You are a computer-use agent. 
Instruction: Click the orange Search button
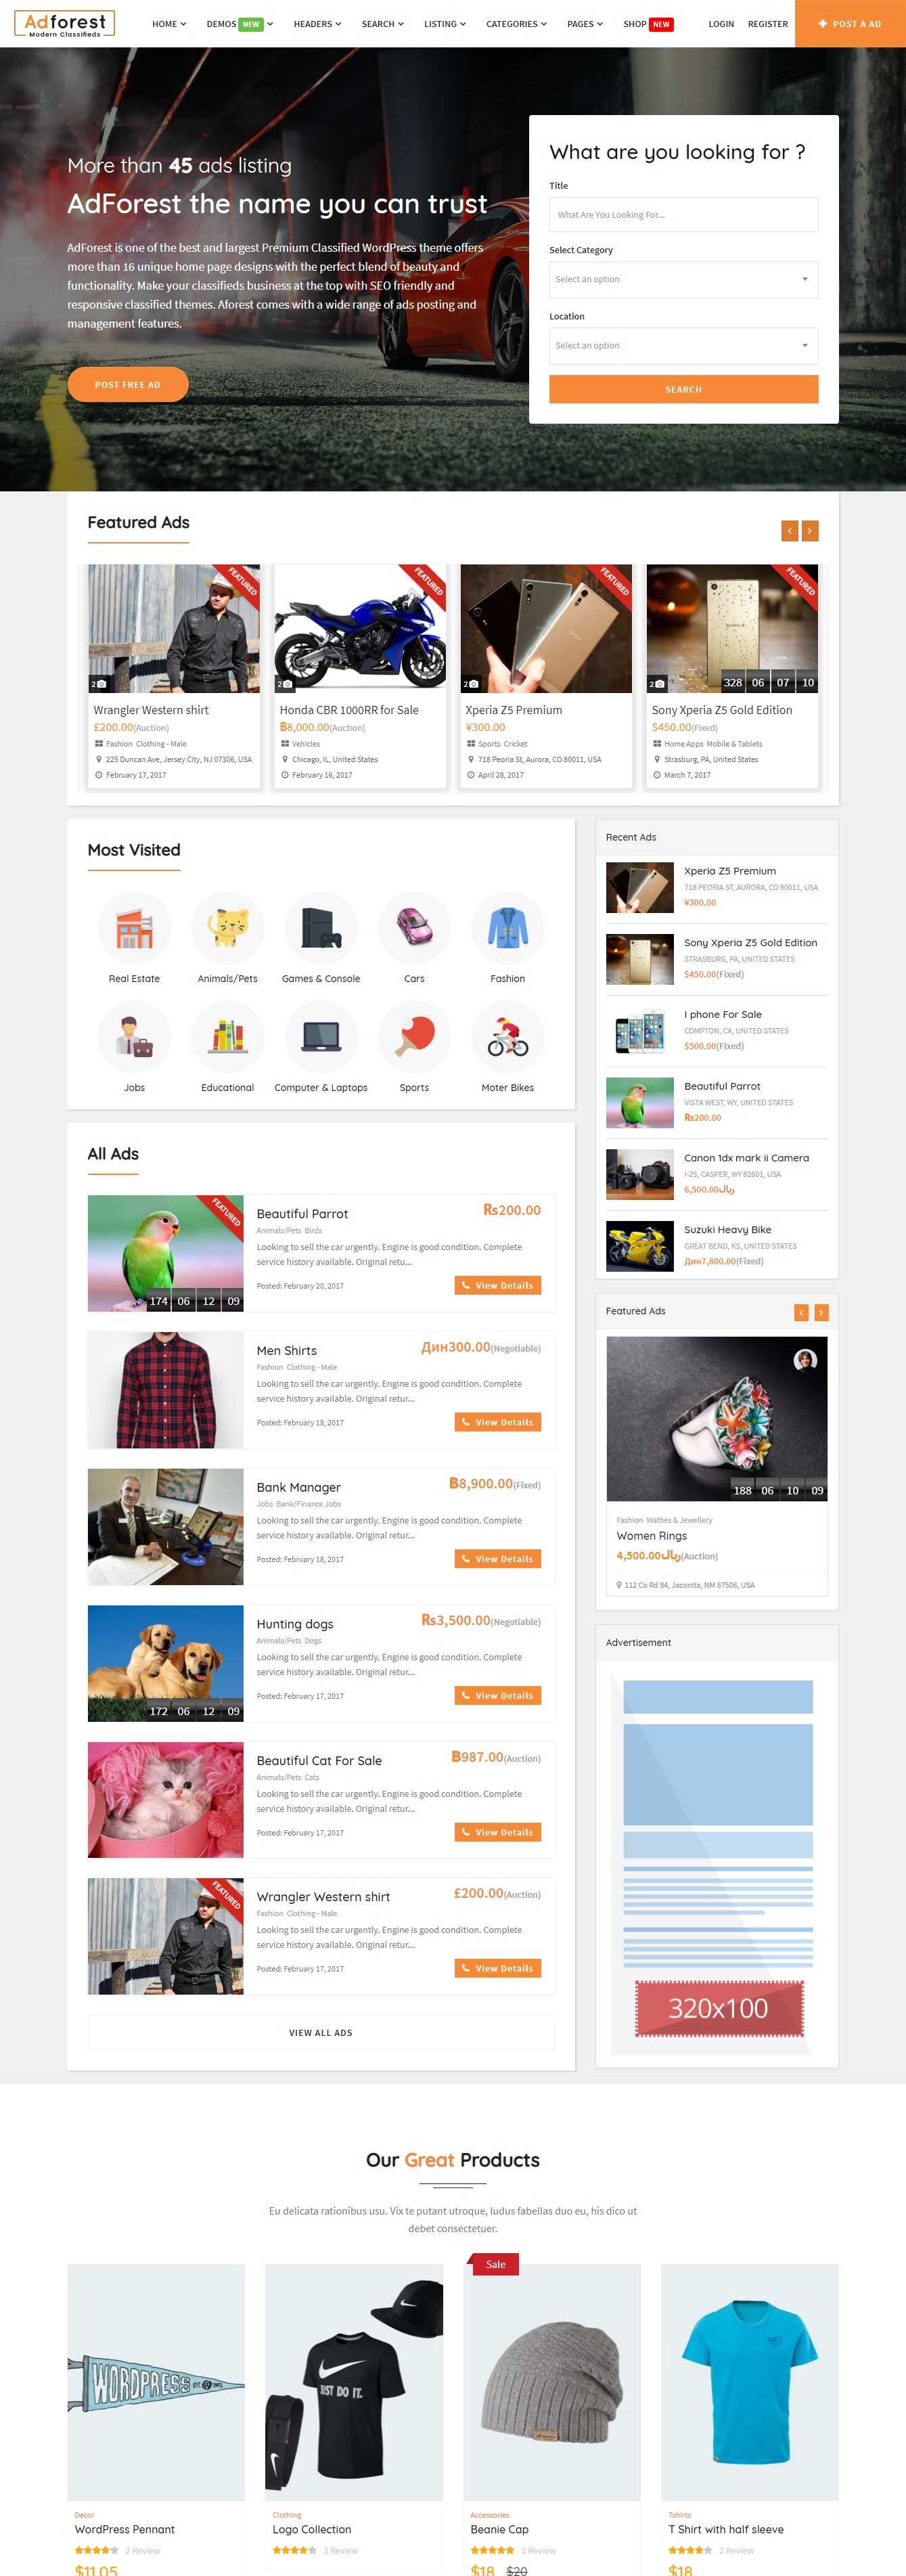click(683, 389)
